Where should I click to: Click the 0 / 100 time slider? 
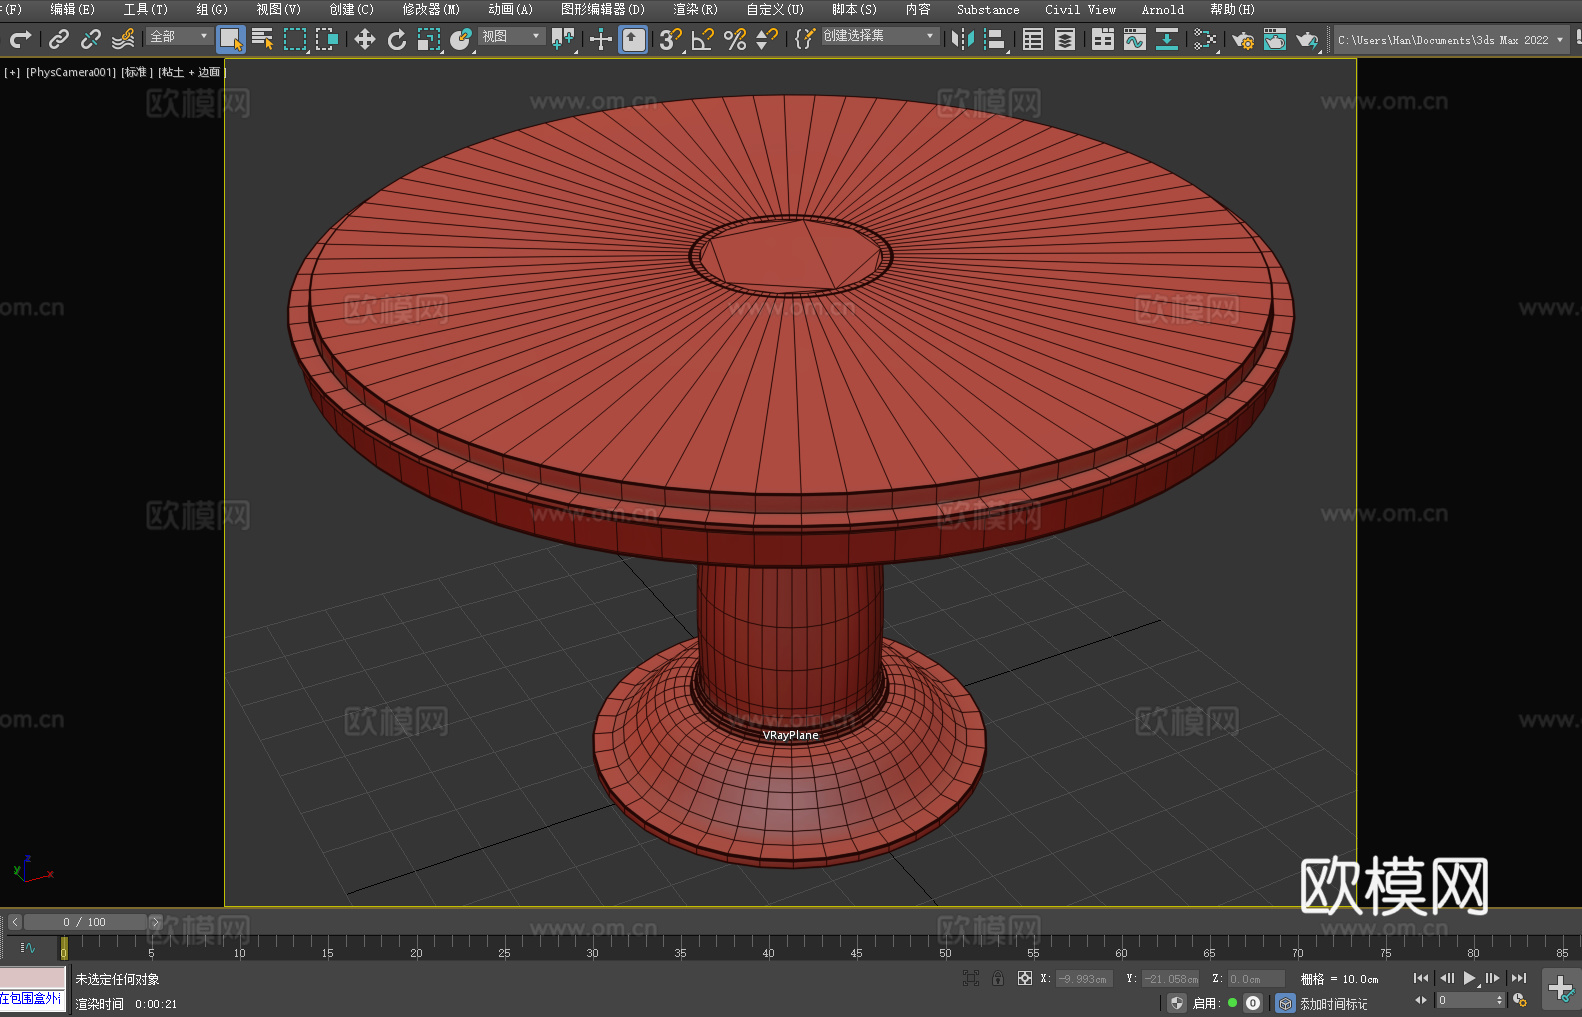point(84,922)
